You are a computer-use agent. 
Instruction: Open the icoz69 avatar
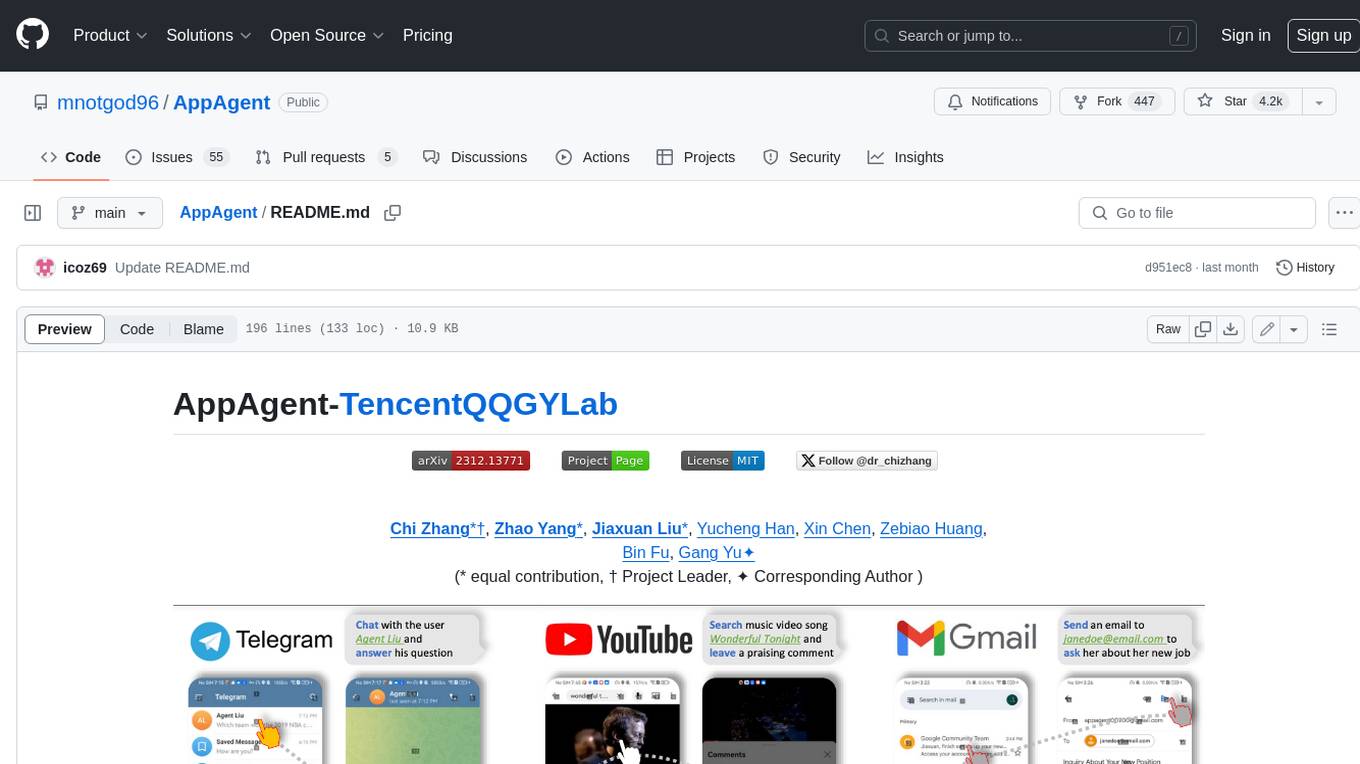pyautogui.click(x=44, y=267)
